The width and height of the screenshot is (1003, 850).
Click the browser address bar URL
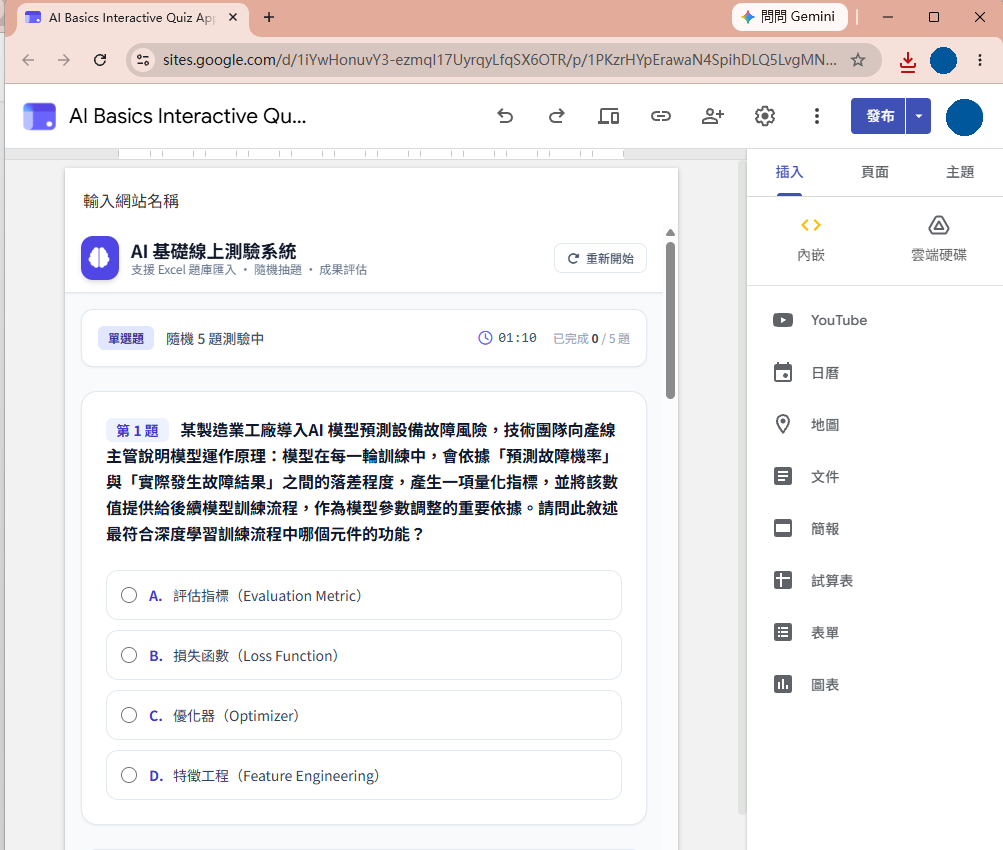(x=499, y=60)
